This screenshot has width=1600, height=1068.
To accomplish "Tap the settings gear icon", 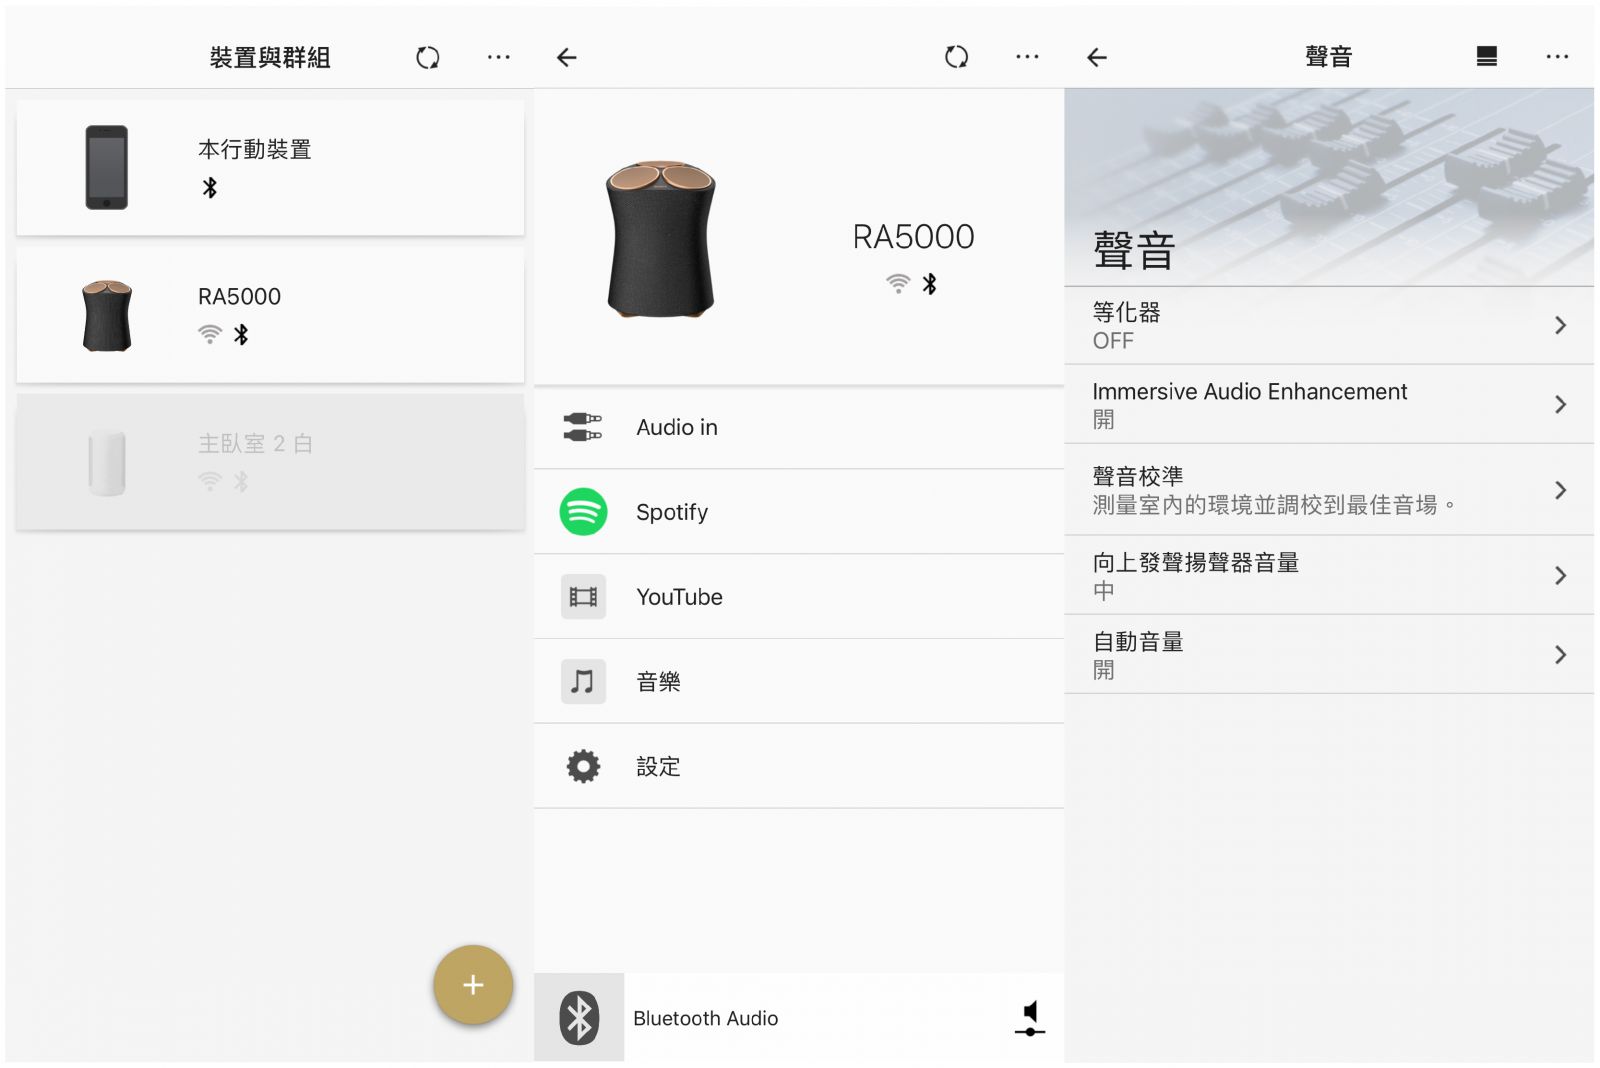I will click(583, 767).
